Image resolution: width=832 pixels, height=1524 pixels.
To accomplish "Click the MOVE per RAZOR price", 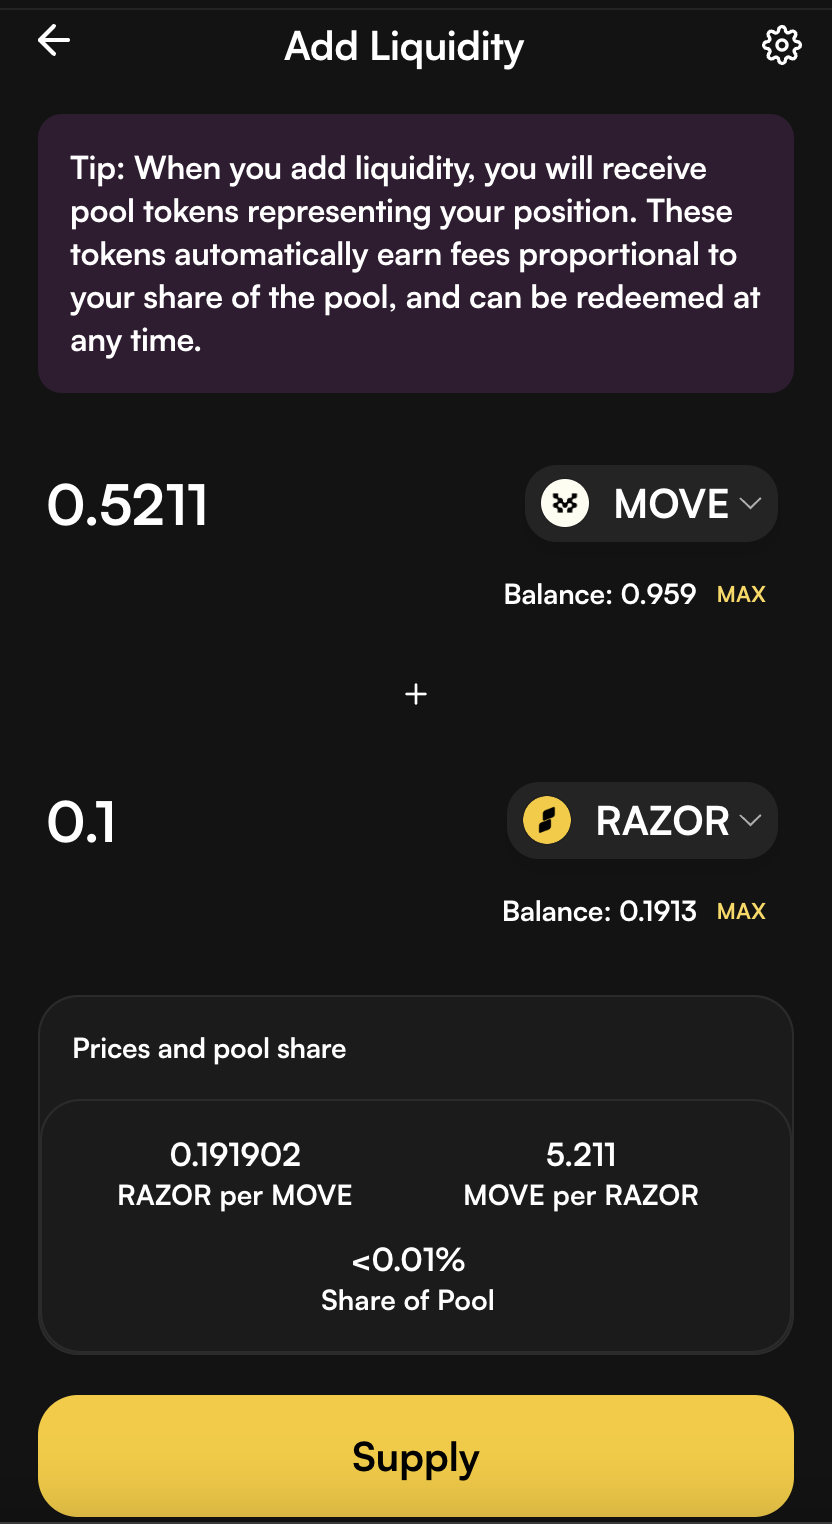I will coord(581,1156).
